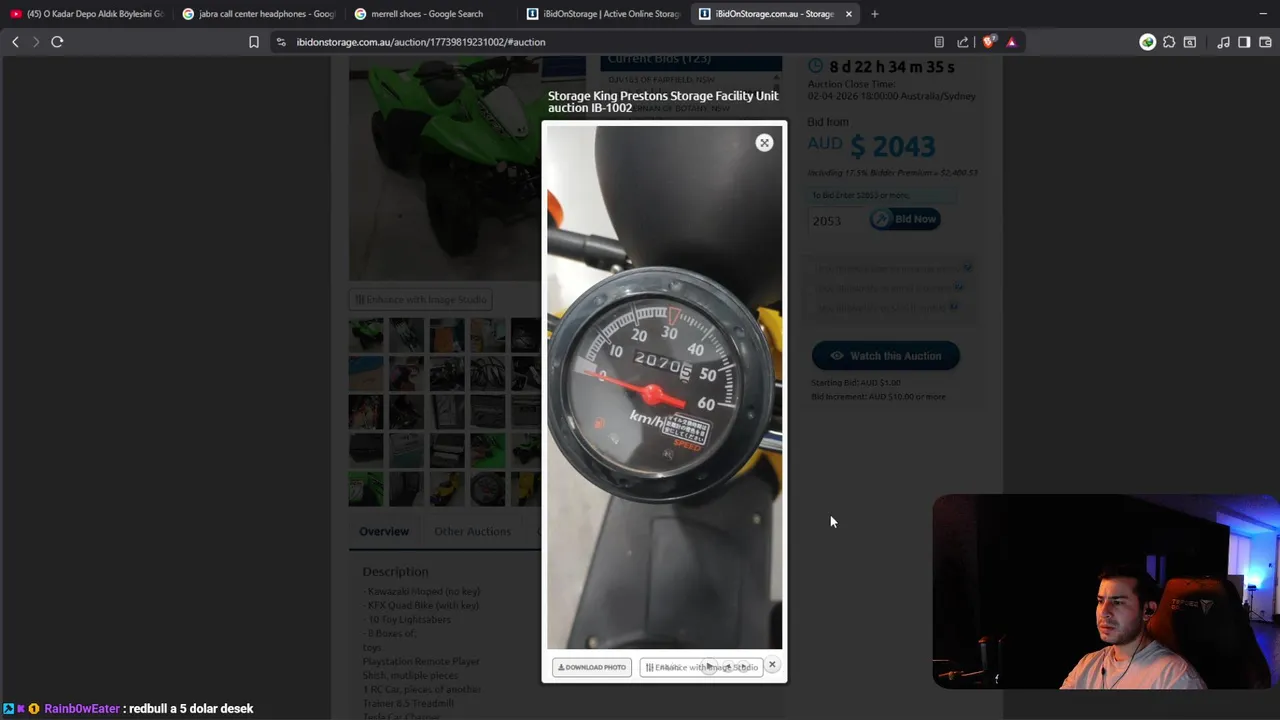Open Enhance with Image Studio in popup
Screen dimensions: 1280x720
pos(702,667)
